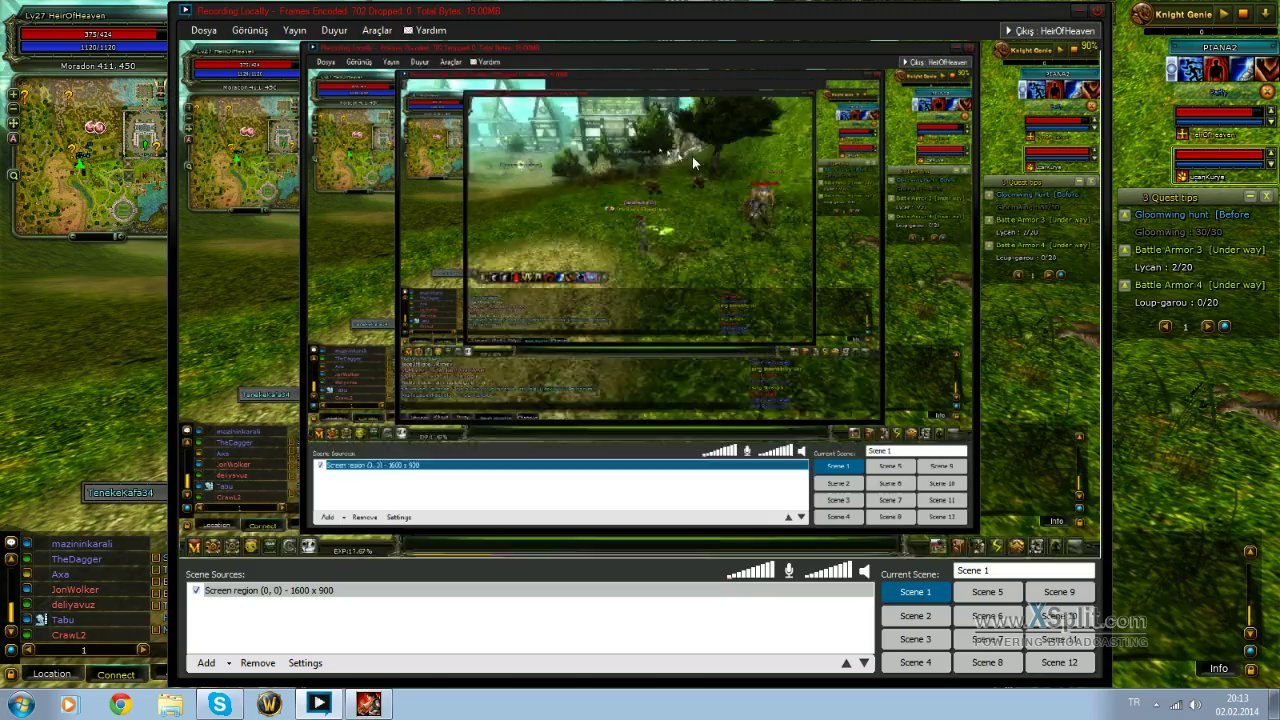Switch to Scene 5
Viewport: 1280px width, 720px height.
(987, 592)
